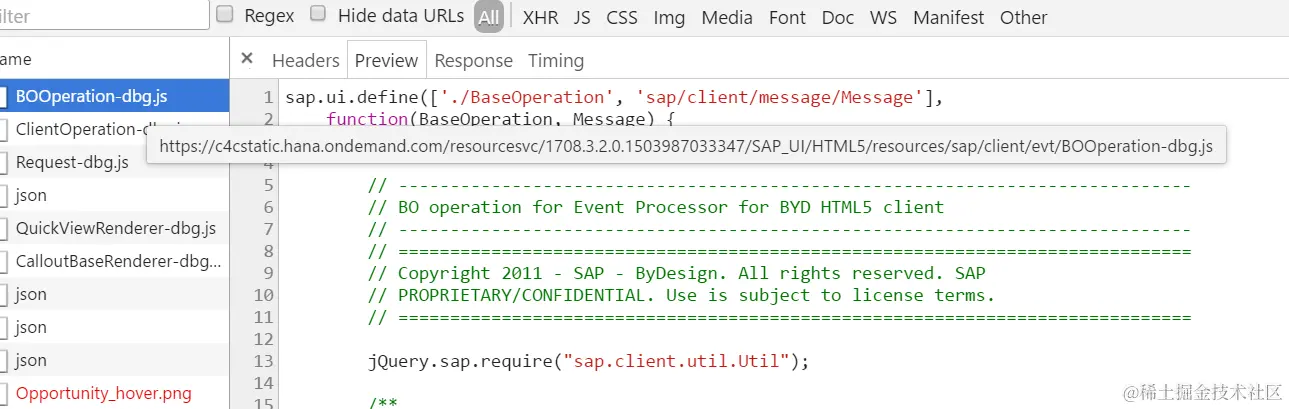The height and width of the screenshot is (409, 1289).
Task: Switch to the Timing tab
Action: 556,60
